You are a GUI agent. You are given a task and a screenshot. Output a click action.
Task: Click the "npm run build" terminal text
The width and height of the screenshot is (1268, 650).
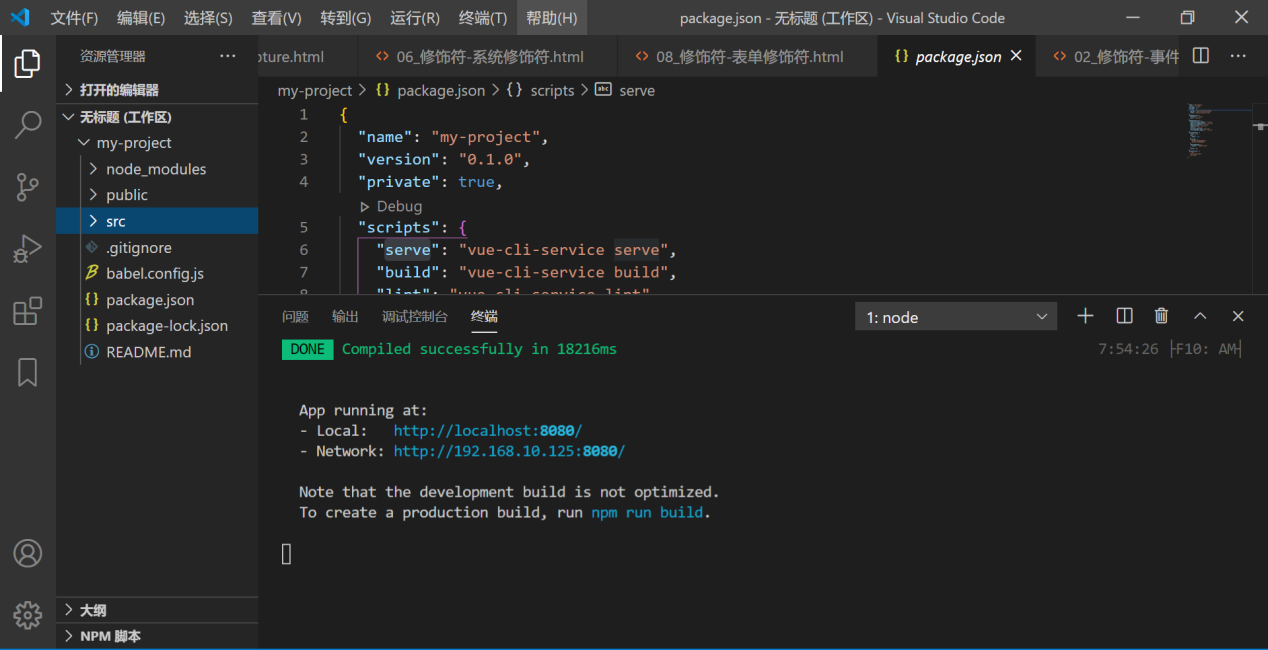649,512
